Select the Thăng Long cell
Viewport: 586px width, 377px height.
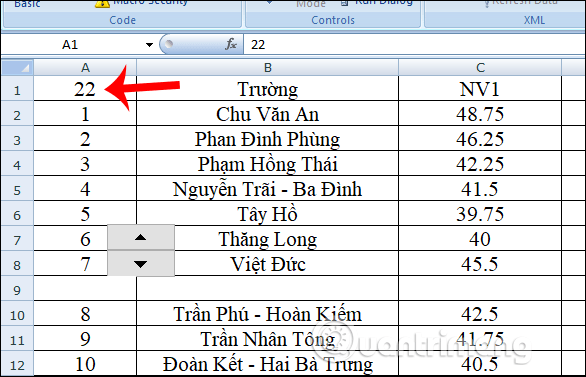click(268, 239)
